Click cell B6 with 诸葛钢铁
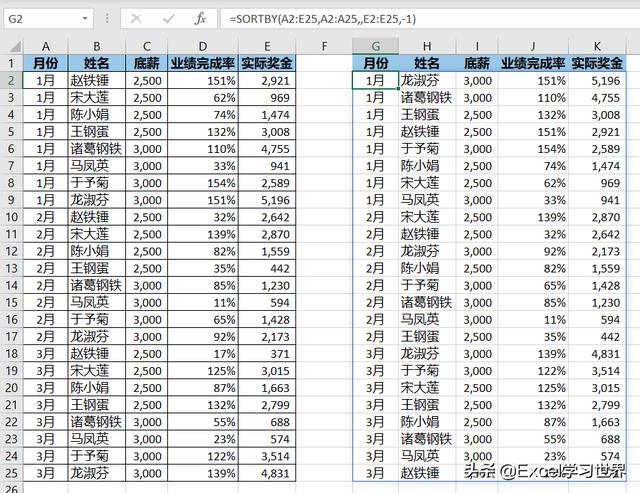Image resolution: width=640 pixels, height=493 pixels. (x=97, y=149)
